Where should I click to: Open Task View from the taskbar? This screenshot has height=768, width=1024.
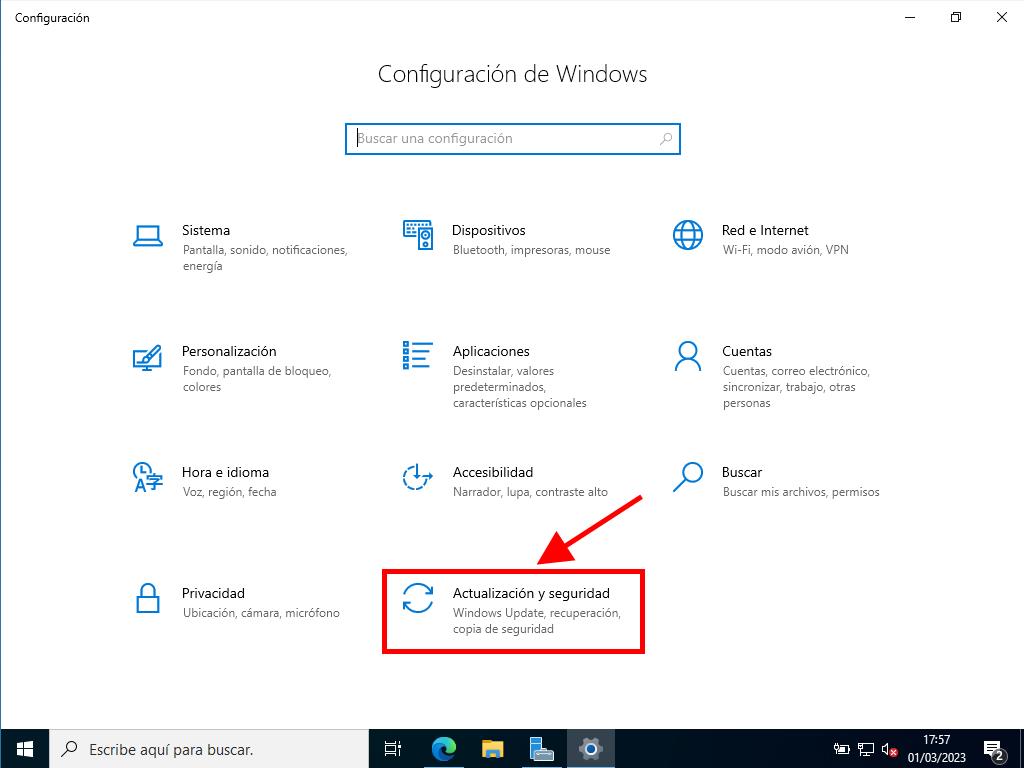click(393, 748)
